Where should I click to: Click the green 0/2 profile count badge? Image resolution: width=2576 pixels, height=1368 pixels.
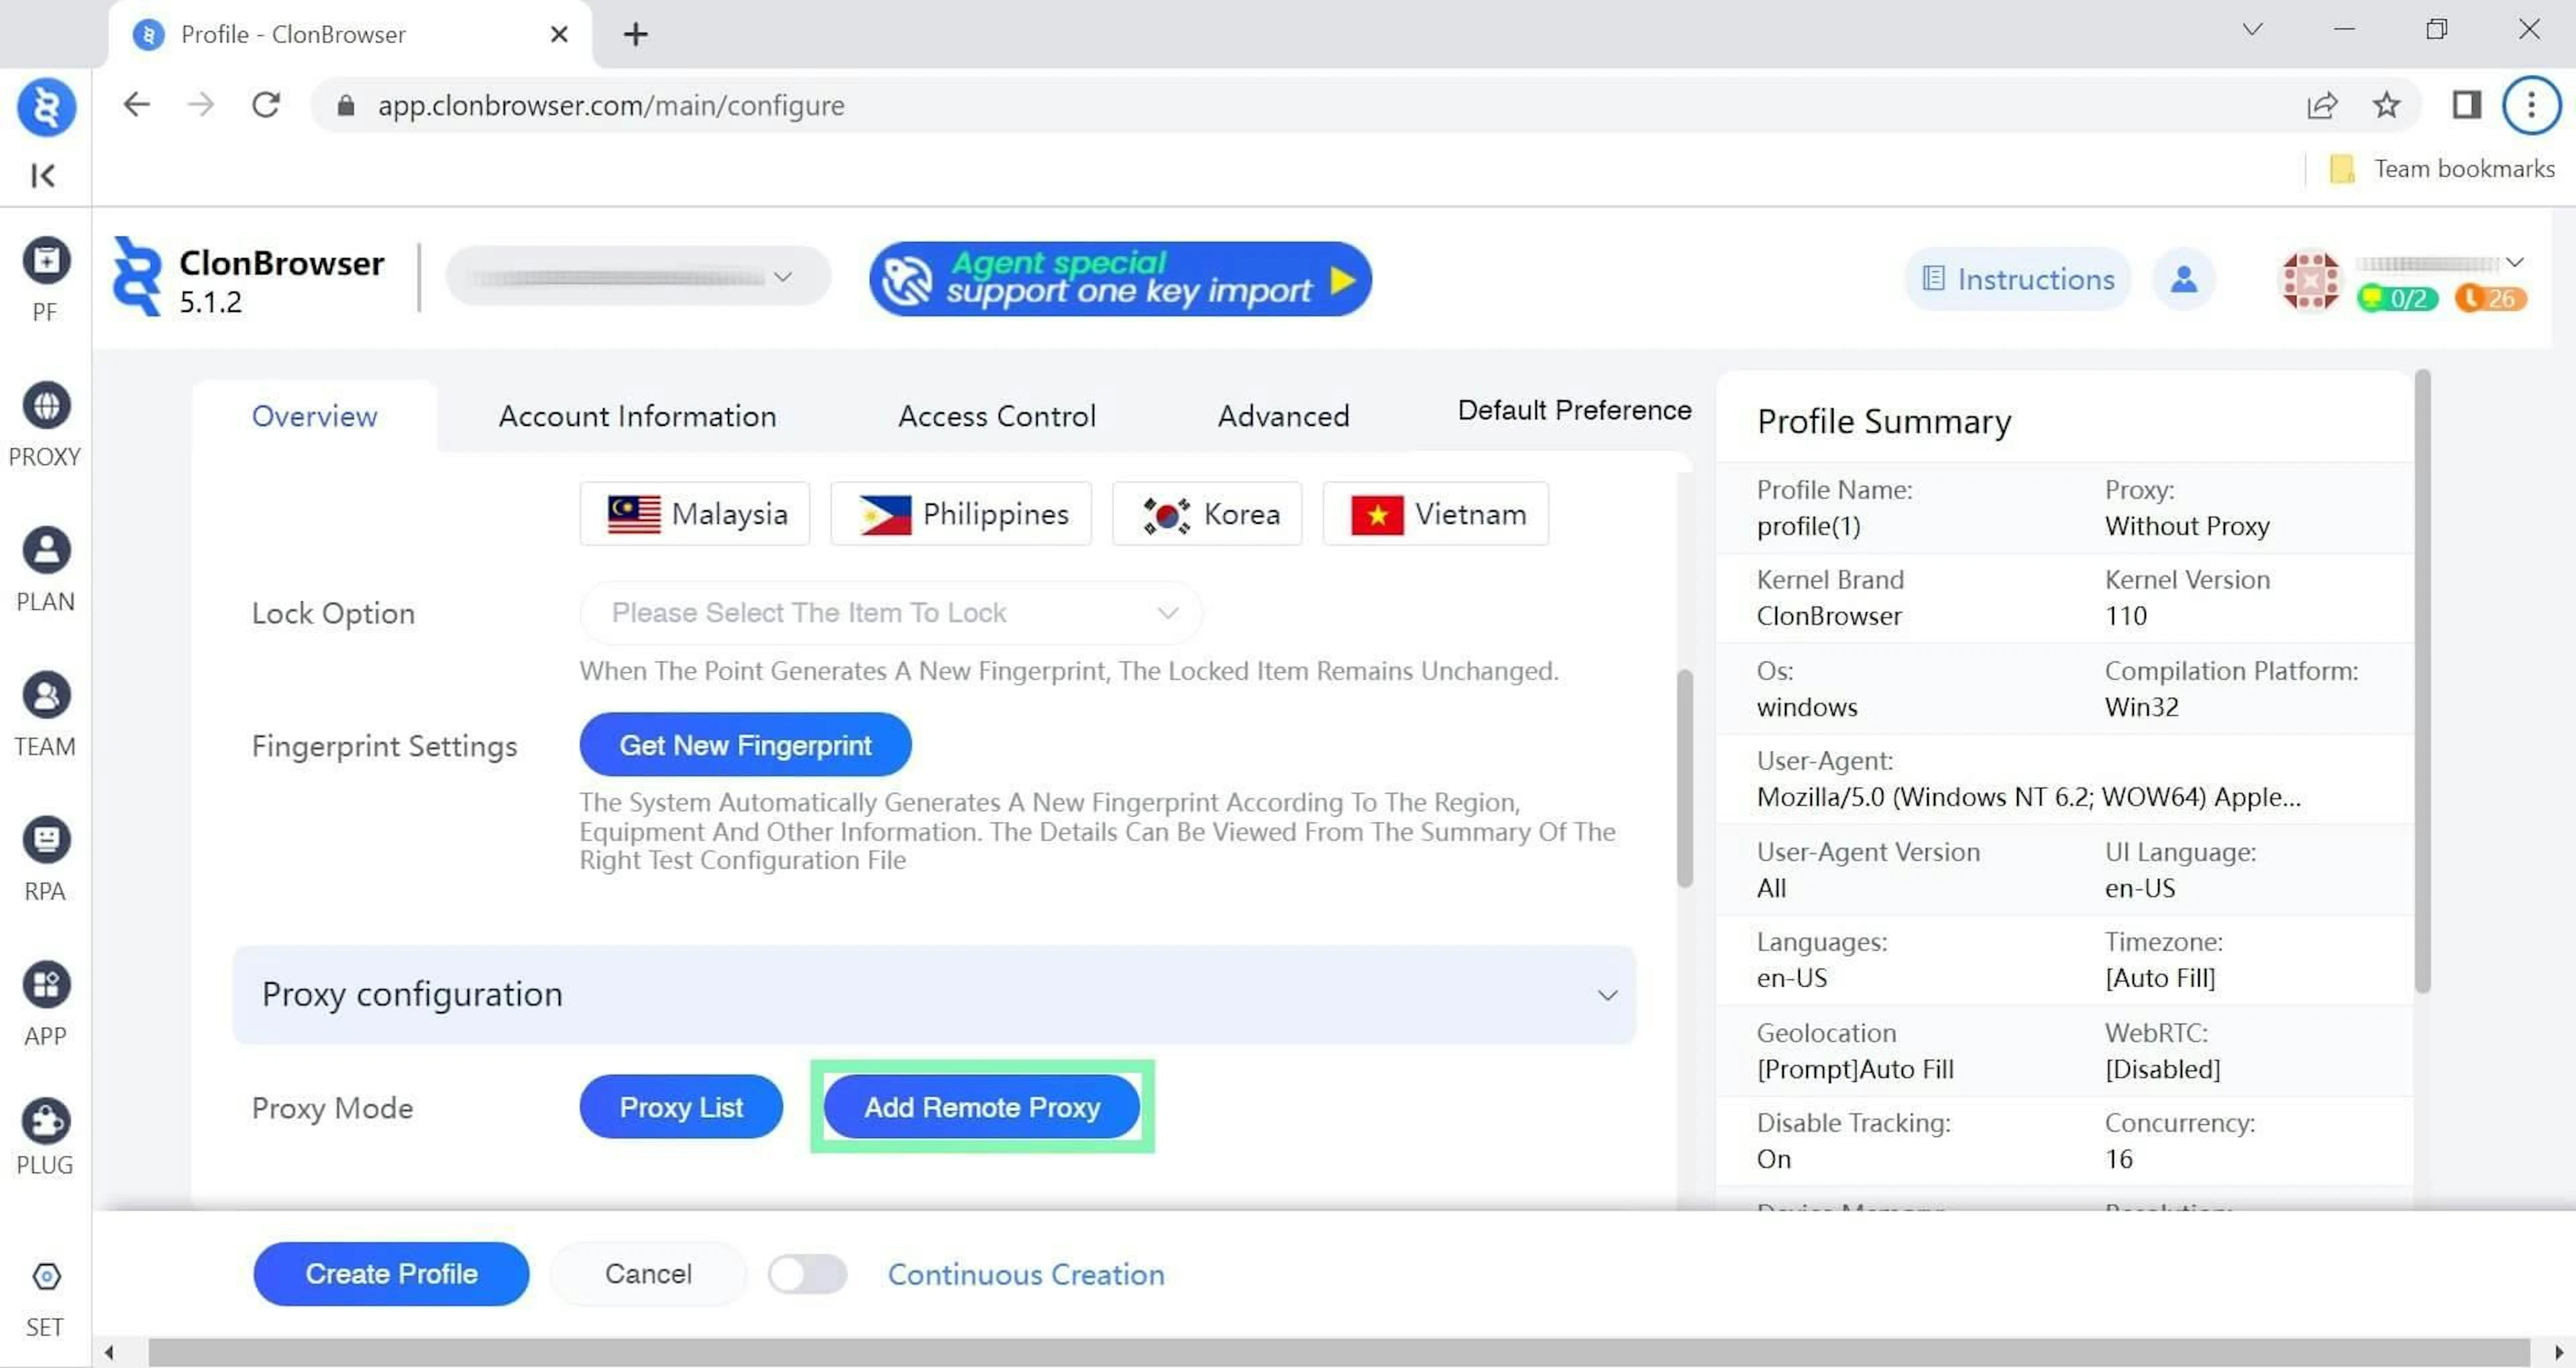pyautogui.click(x=2398, y=298)
